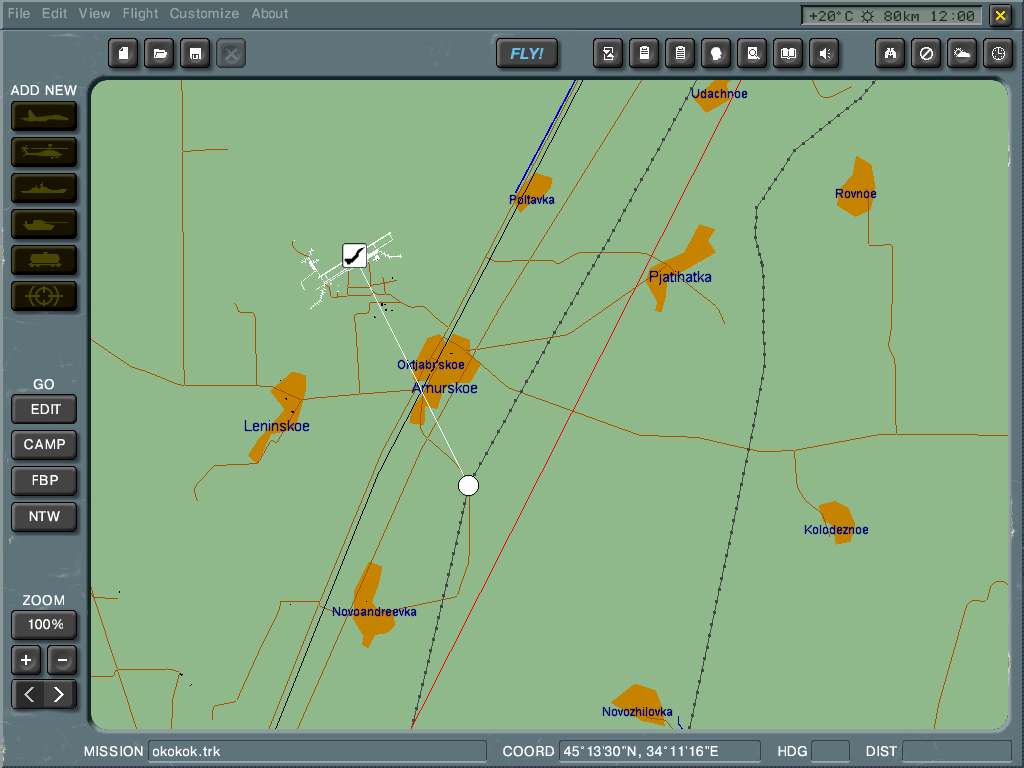
Task: Click the MISSION filename field showing okokok.trk
Action: click(x=320, y=751)
